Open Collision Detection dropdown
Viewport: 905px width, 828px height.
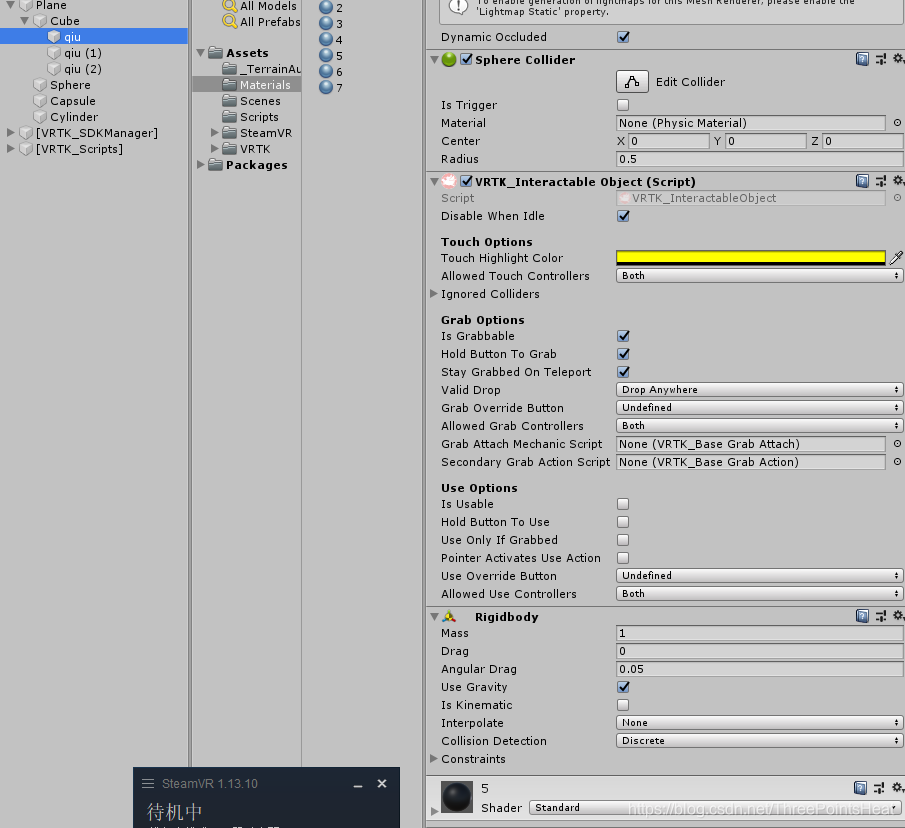[759, 740]
